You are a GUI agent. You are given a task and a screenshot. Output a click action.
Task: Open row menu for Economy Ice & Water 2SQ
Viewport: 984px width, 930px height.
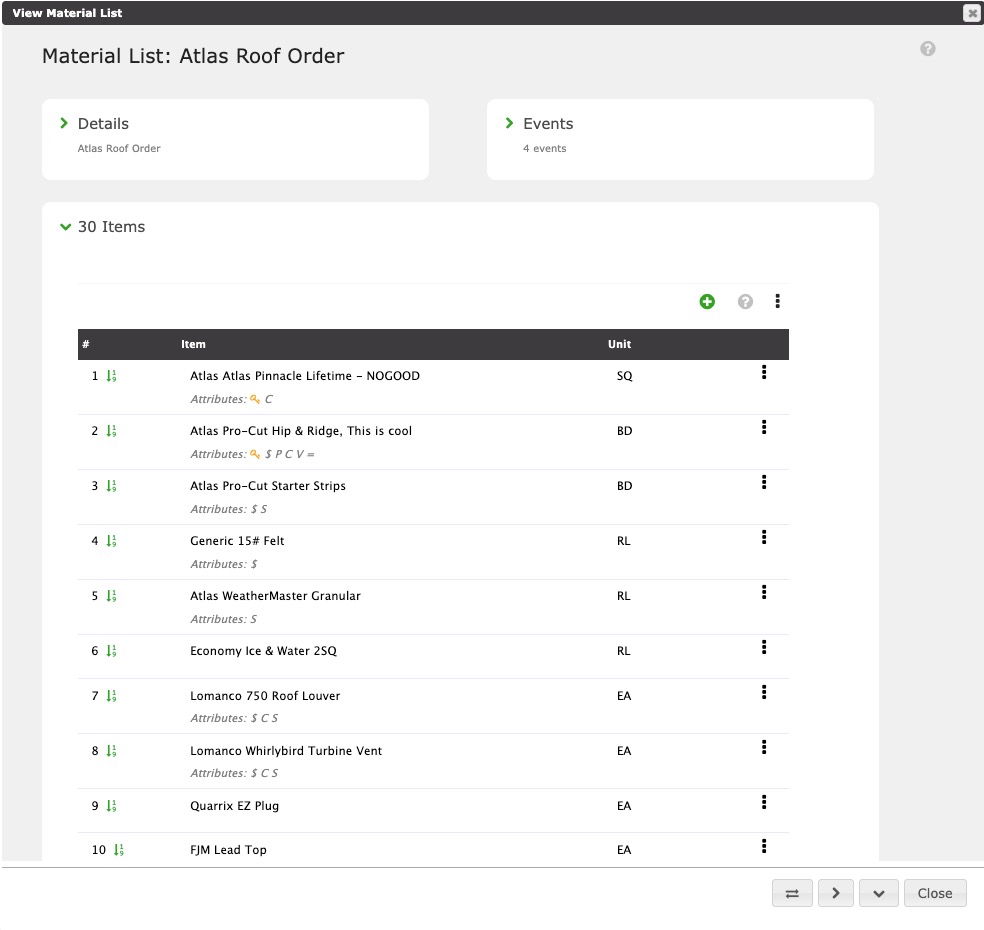pyautogui.click(x=763, y=647)
